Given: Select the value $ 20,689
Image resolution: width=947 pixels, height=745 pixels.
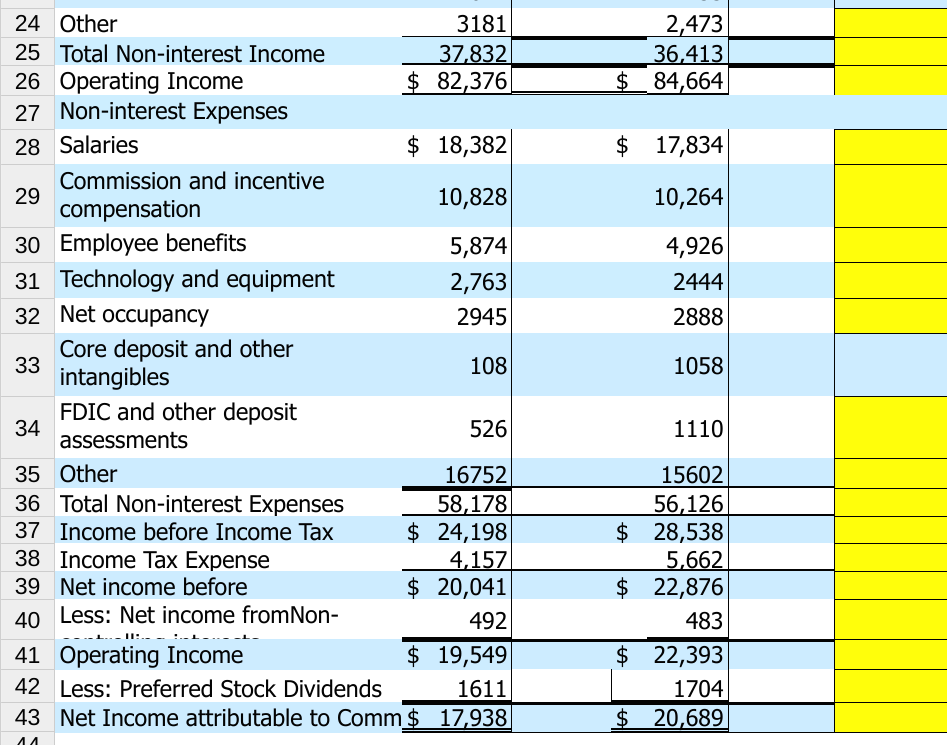Looking at the screenshot, I should [x=669, y=718].
